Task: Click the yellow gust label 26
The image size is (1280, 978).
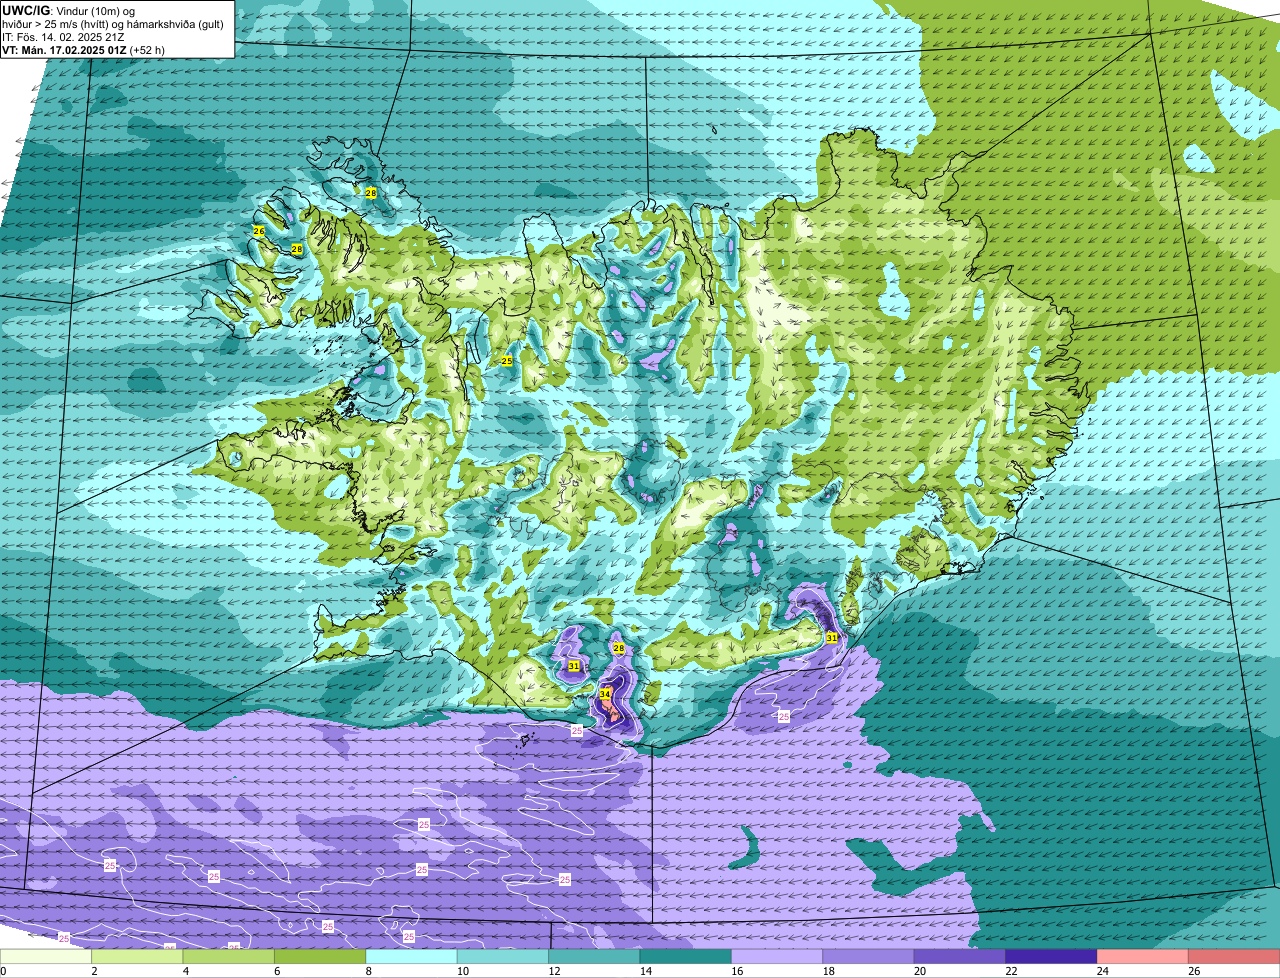Action: [258, 231]
